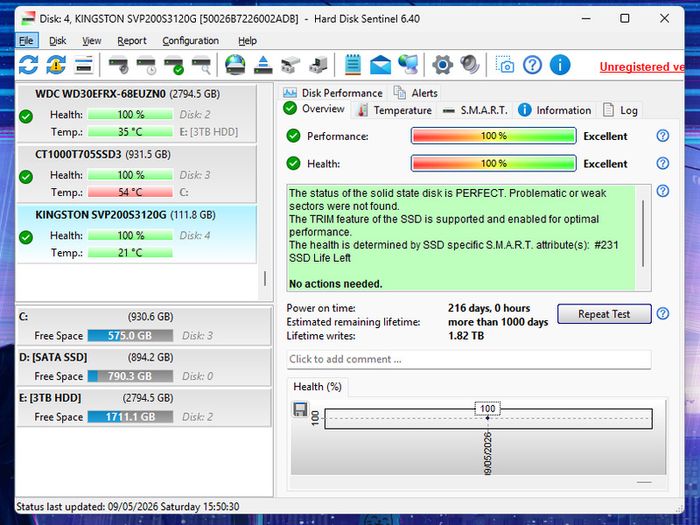Open the Disk menu
The height and width of the screenshot is (525, 700).
coord(58,41)
